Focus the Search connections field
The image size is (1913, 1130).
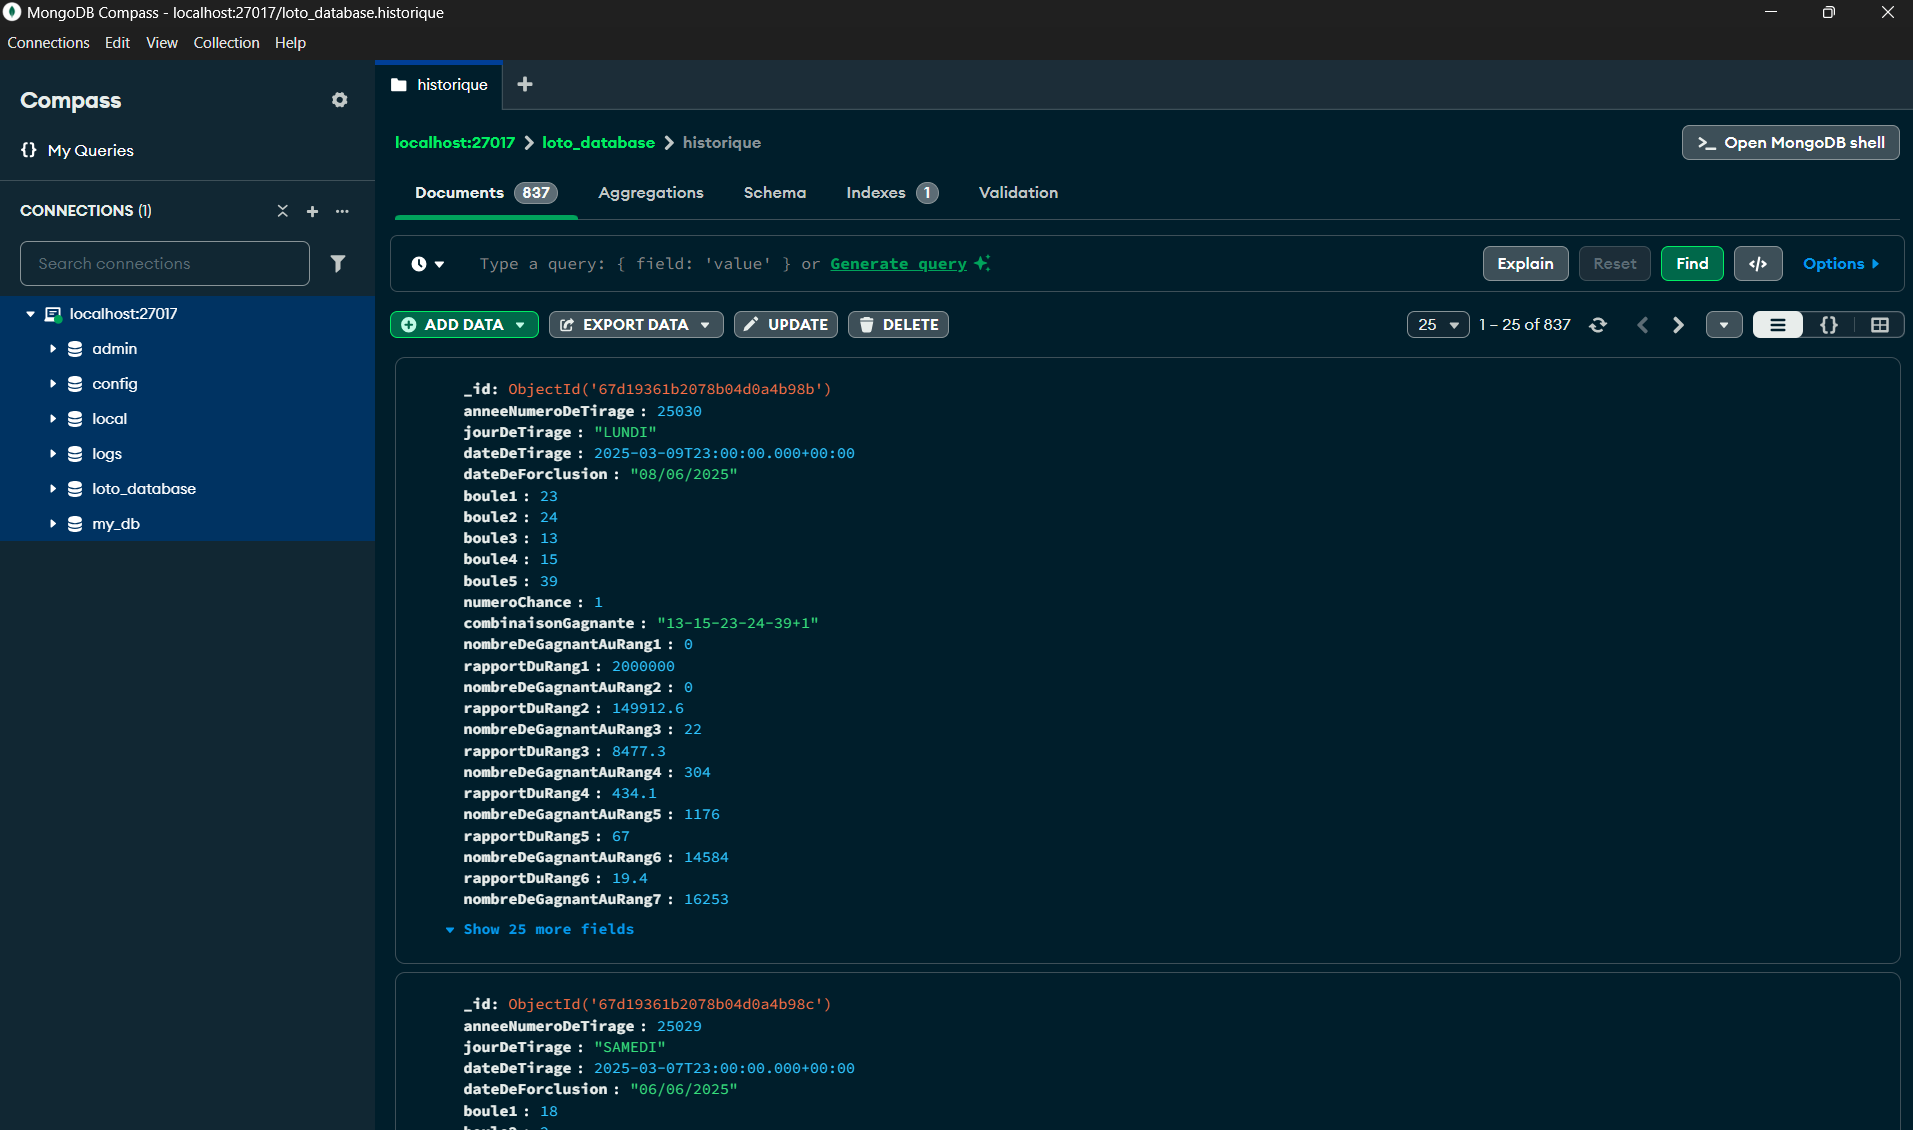point(165,263)
